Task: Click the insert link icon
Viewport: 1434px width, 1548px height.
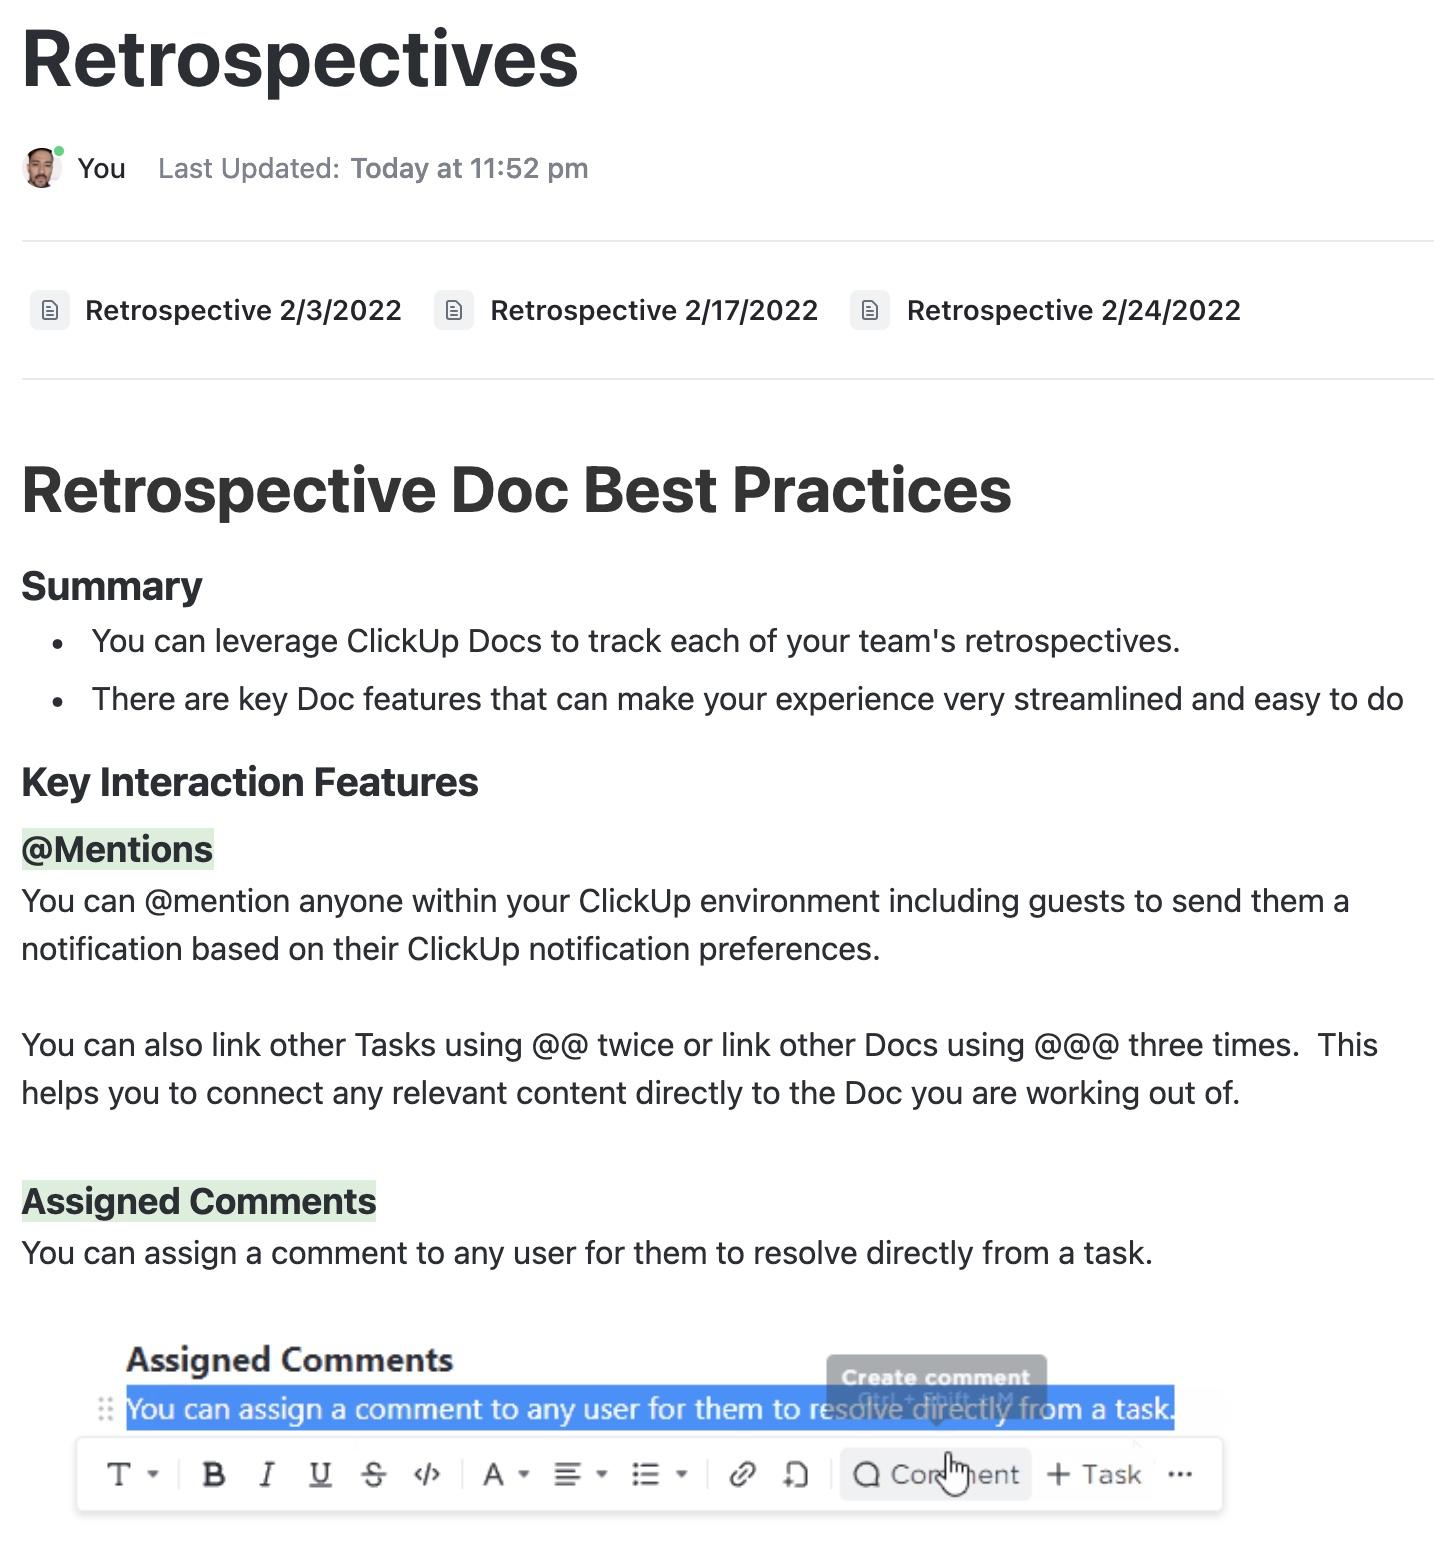Action: (x=742, y=1473)
